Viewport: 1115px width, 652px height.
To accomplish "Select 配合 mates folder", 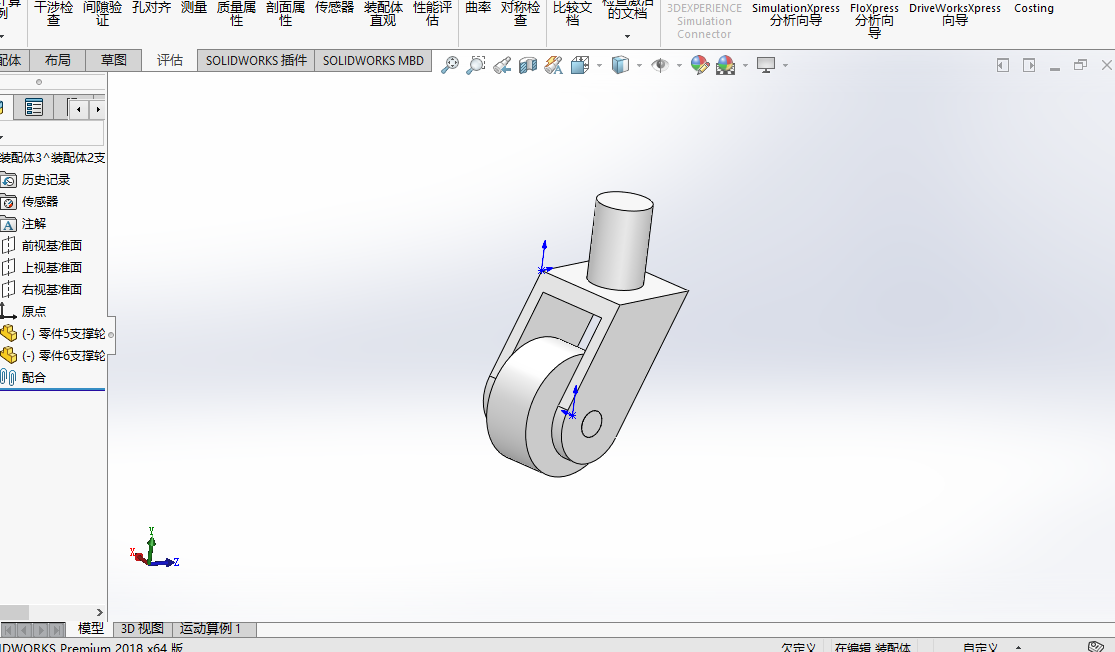I will (33, 378).
